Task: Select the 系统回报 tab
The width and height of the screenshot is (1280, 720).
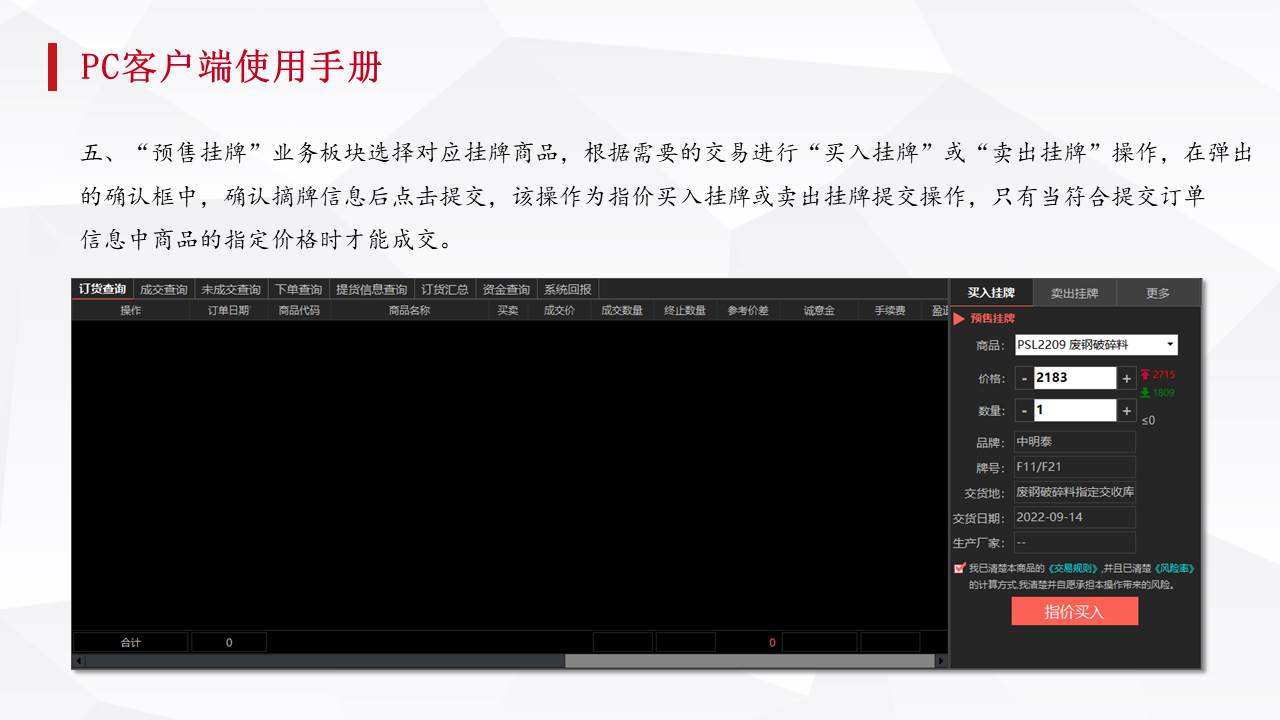Action: coord(568,290)
